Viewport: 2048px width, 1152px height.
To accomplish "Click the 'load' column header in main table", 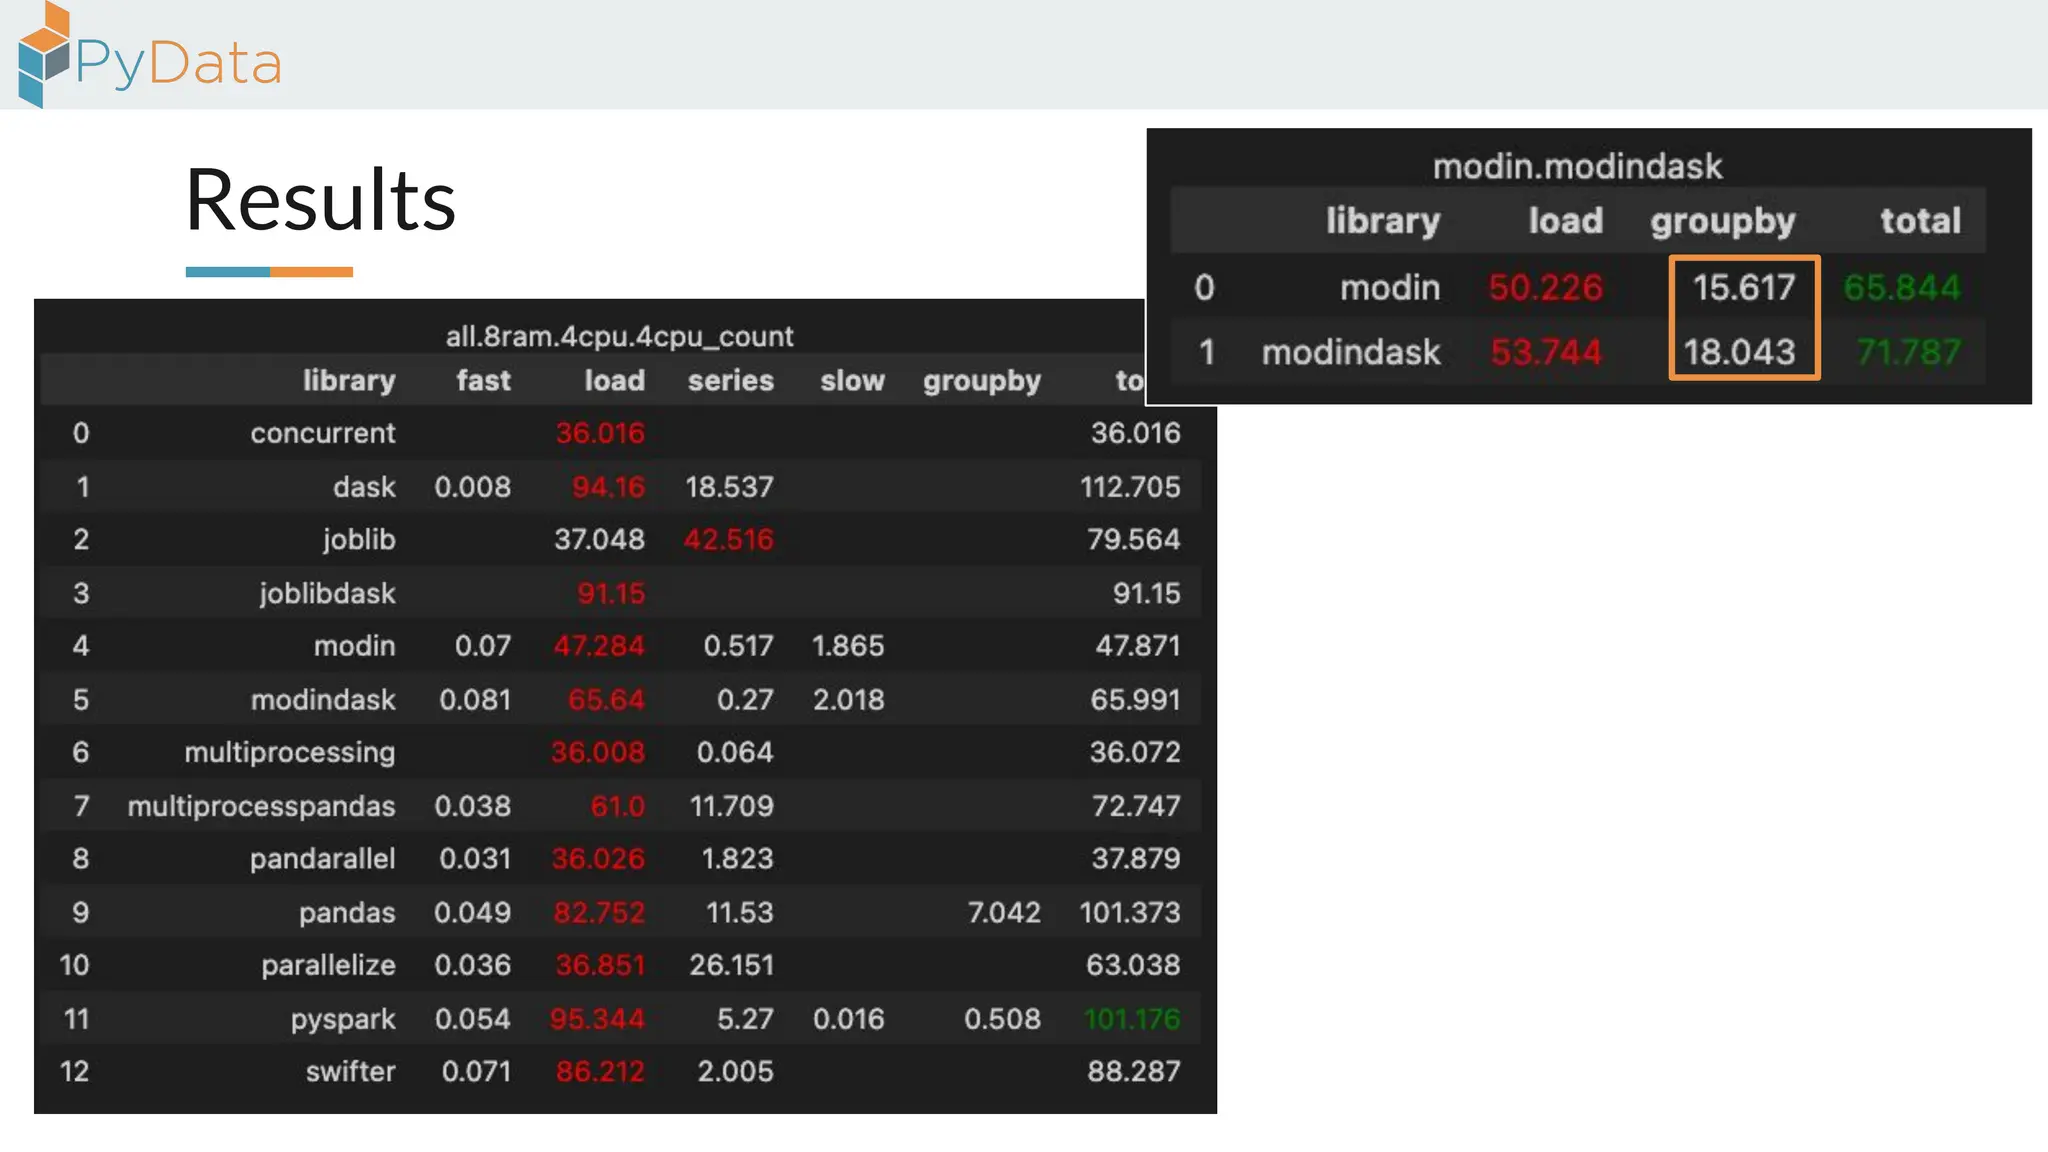I will pos(614,380).
